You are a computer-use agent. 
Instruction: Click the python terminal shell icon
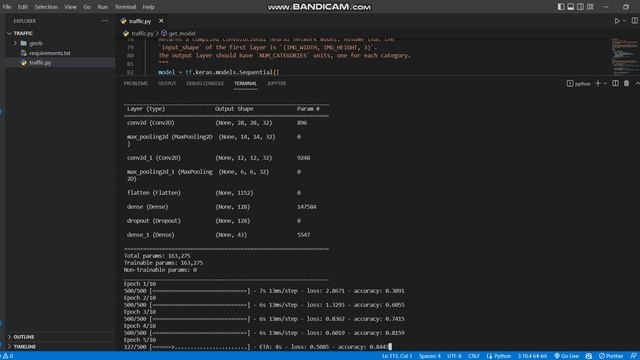pos(570,83)
